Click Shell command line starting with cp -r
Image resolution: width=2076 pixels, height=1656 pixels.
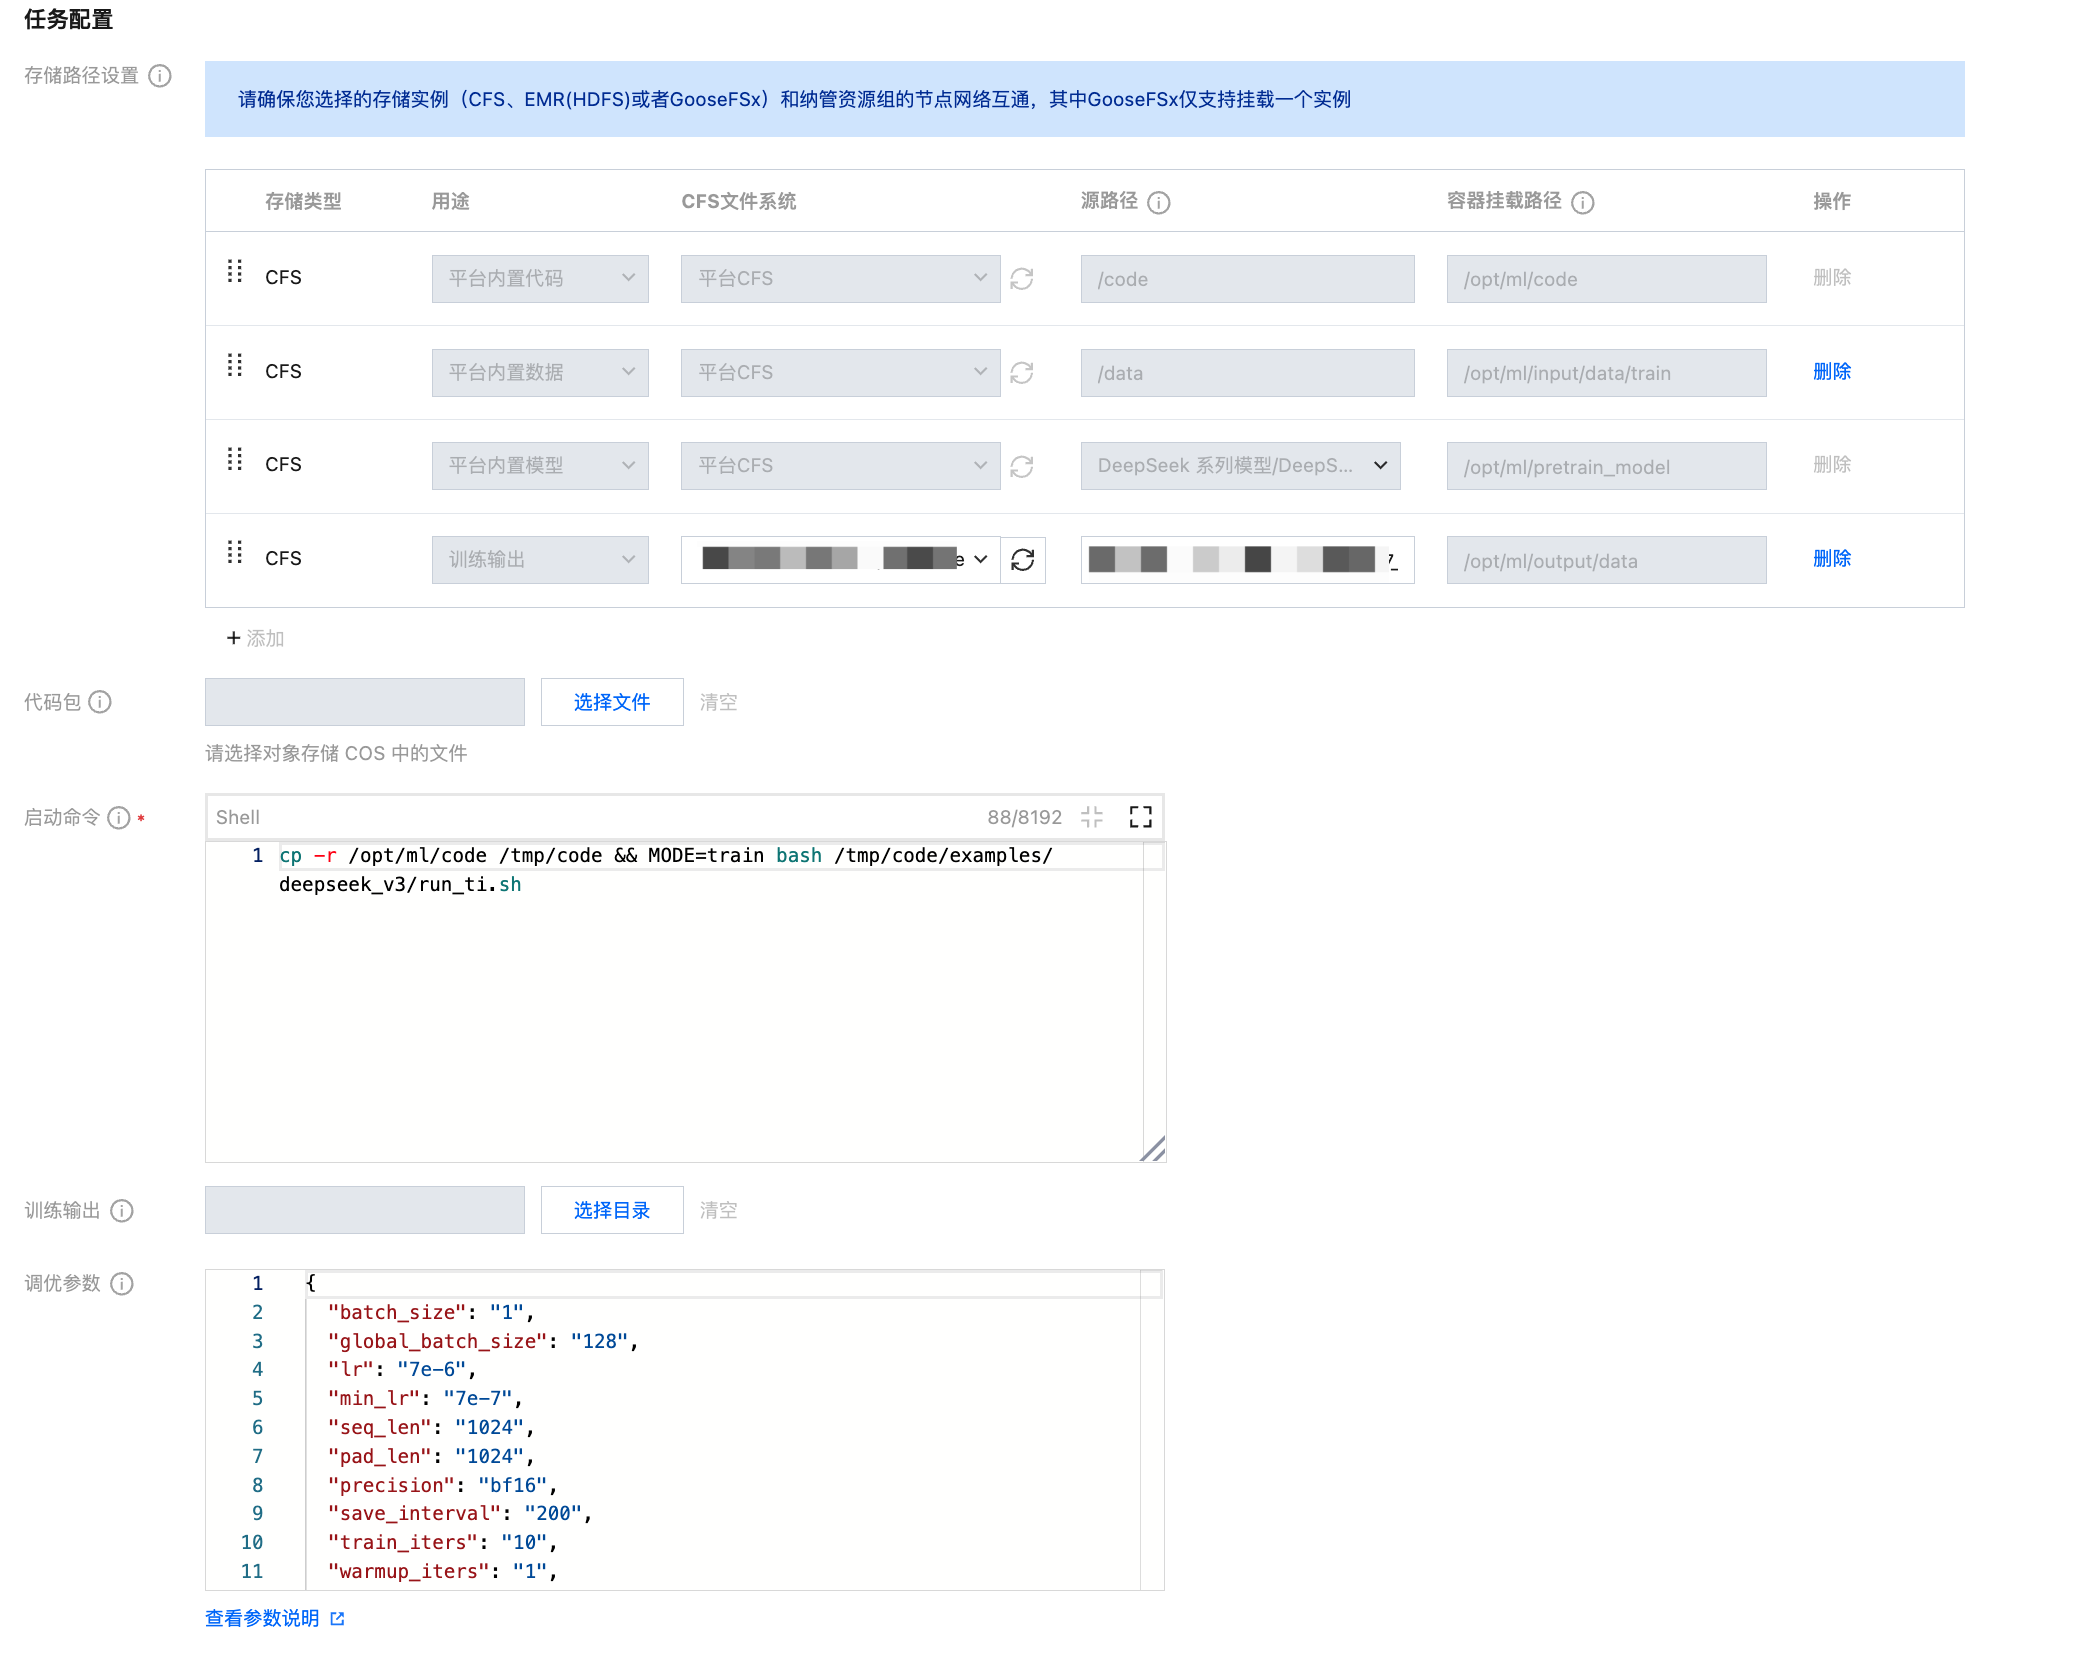pyautogui.click(x=666, y=856)
